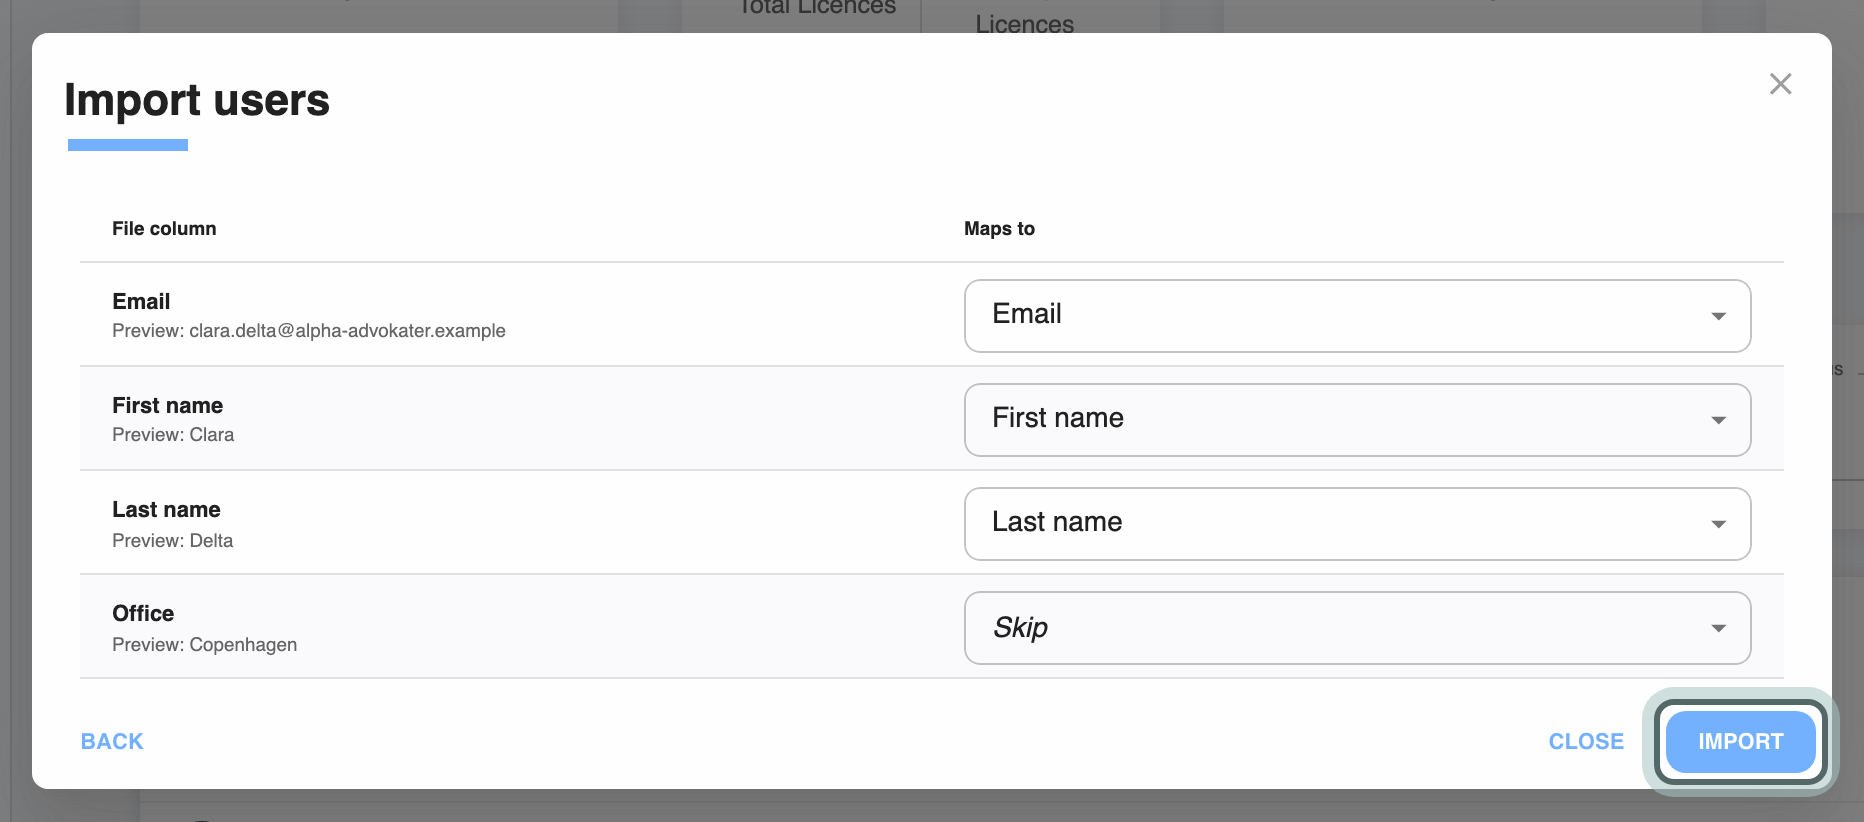
Task: Click the Import button
Action: 1740,742
